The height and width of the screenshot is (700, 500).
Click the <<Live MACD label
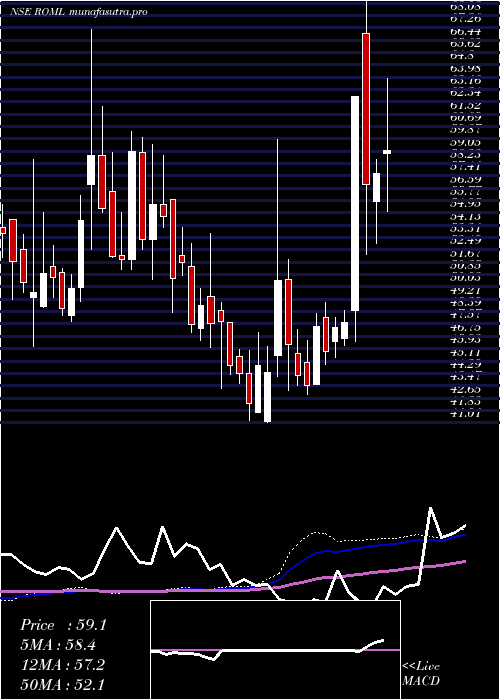[421, 674]
